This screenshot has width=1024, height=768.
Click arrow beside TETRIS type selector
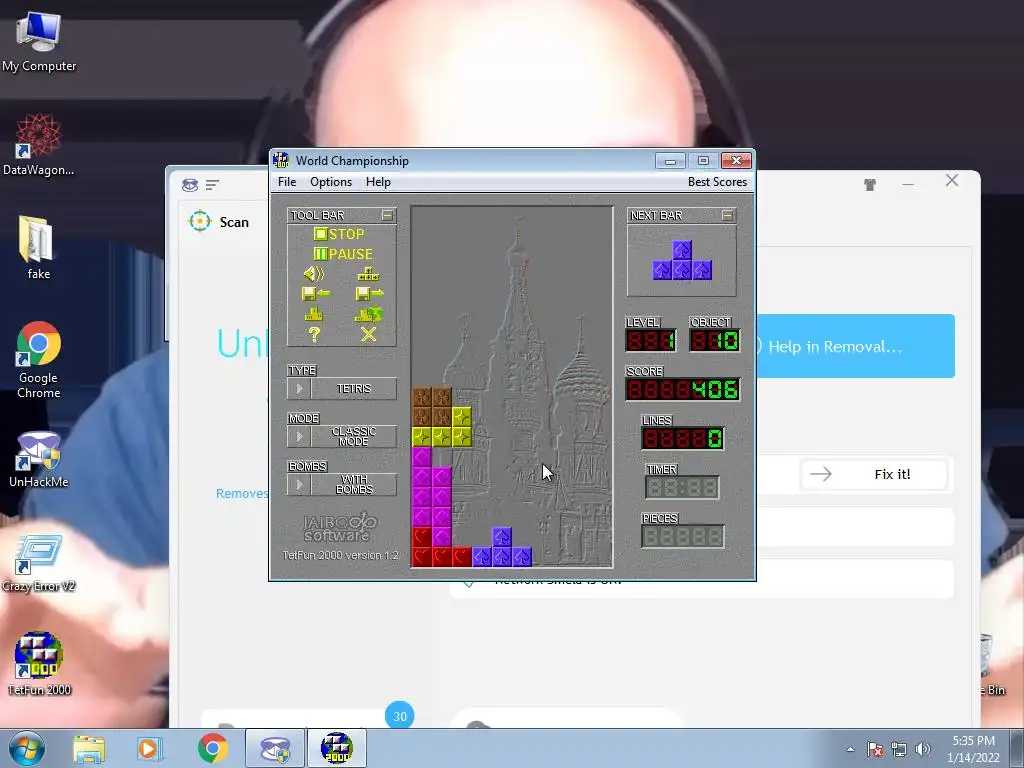point(299,389)
